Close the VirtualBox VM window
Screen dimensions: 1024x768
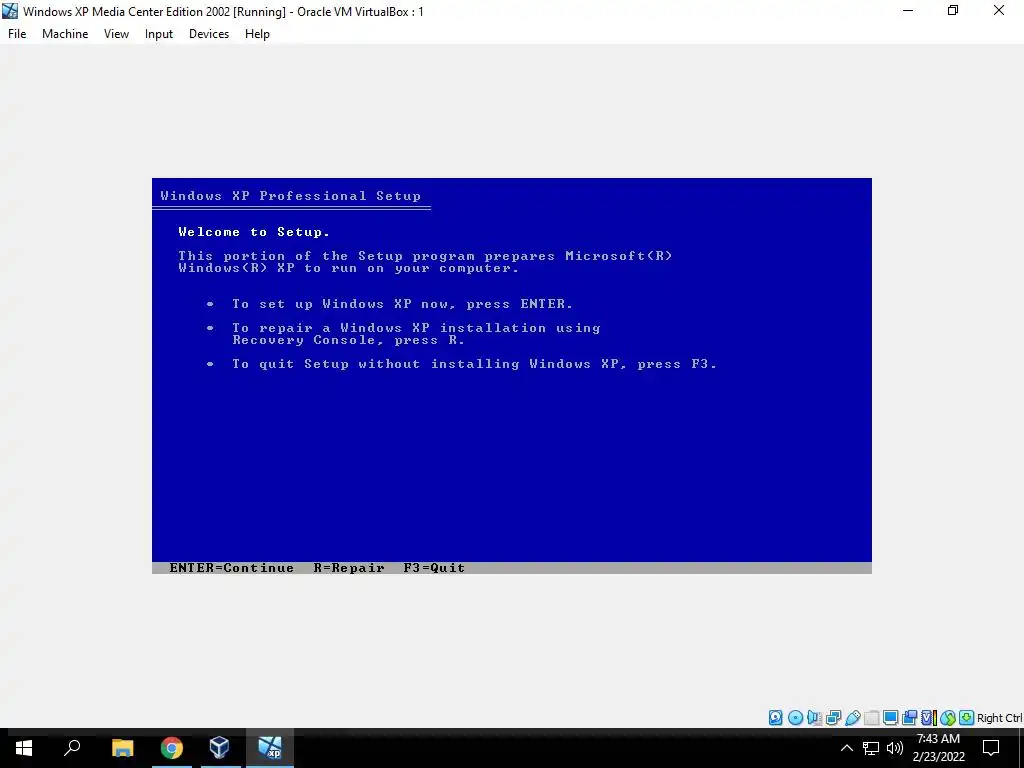(999, 11)
